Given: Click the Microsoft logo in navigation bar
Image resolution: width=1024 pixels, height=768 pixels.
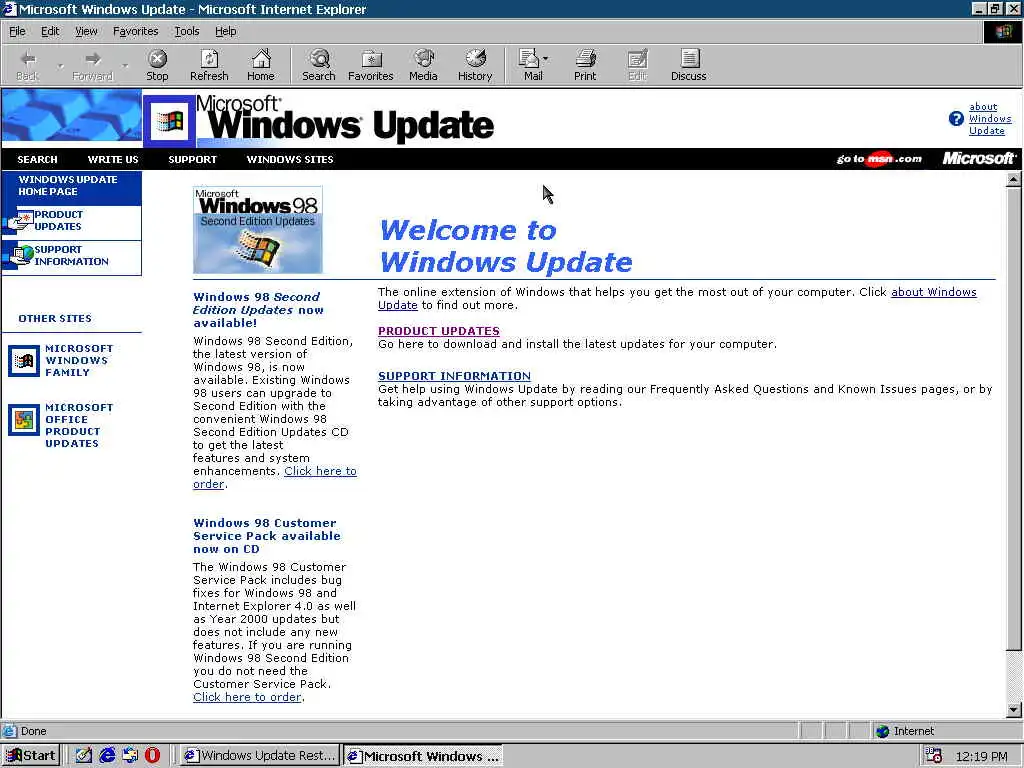Looking at the screenshot, I should [978, 159].
